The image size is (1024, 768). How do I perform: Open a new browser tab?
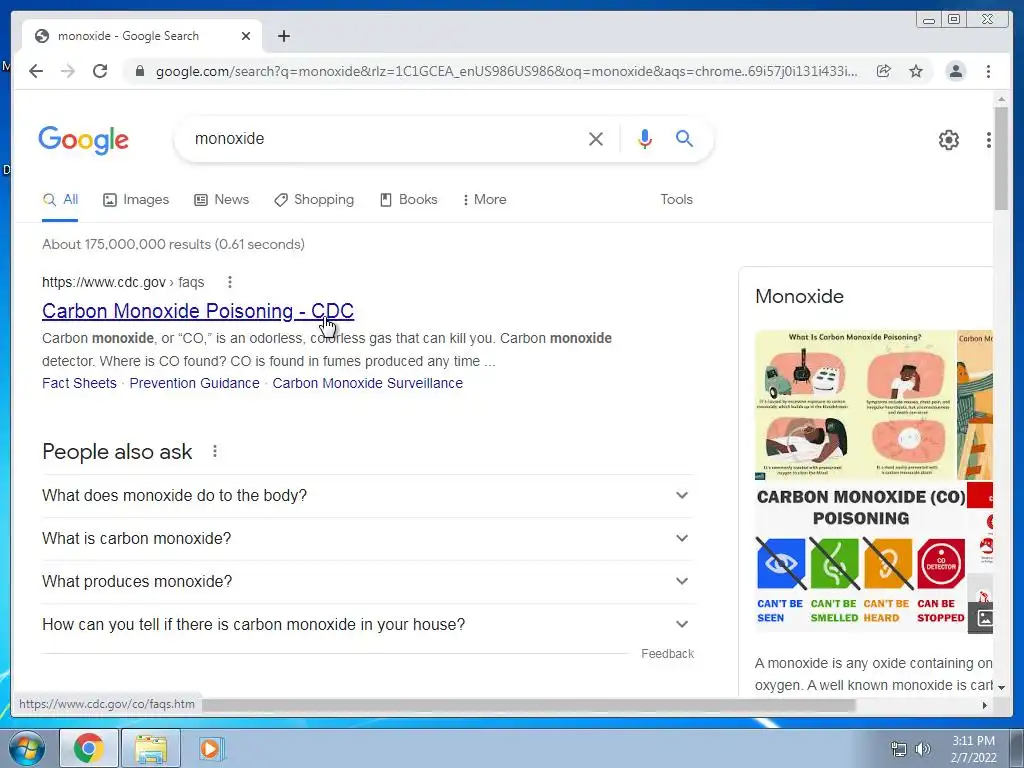click(283, 36)
